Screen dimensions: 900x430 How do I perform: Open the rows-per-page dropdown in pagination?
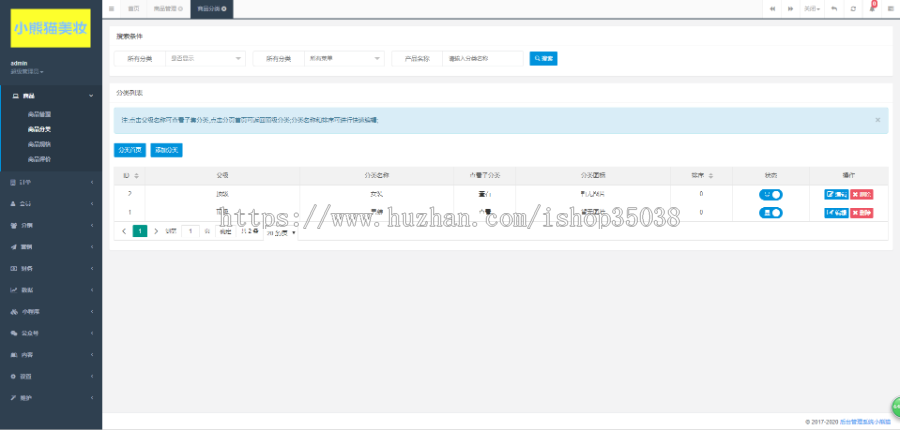281,233
